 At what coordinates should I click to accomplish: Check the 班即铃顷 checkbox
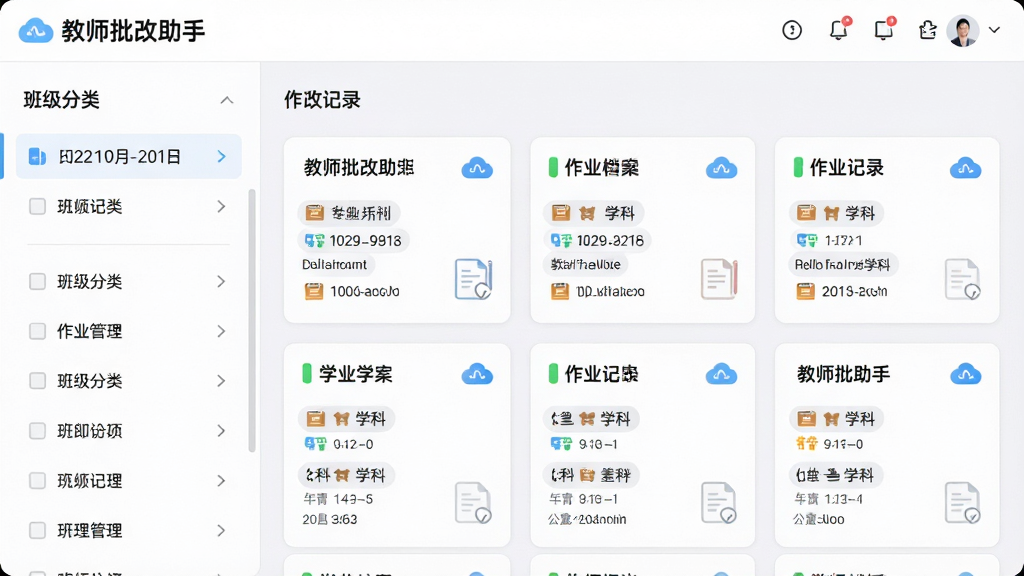[x=37, y=431]
